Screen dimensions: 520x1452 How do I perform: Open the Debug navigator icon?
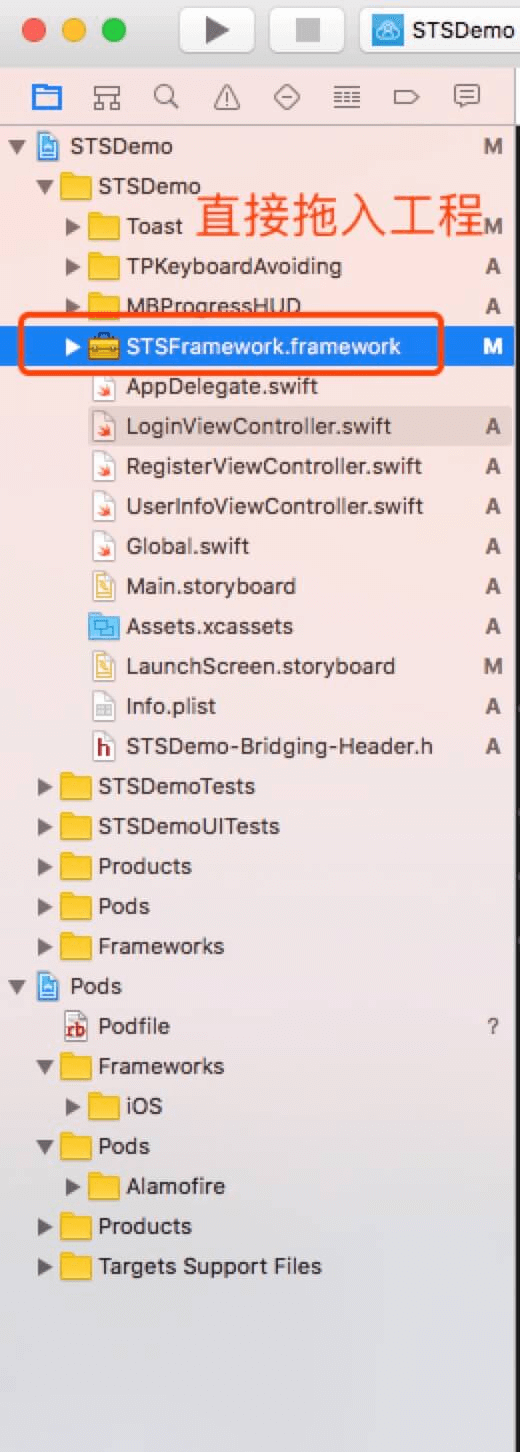tap(346, 97)
